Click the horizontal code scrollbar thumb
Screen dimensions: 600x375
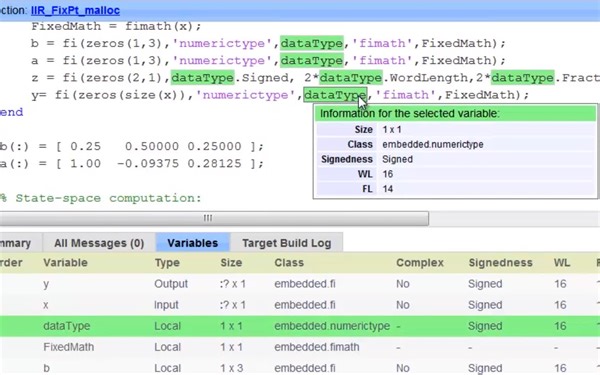(x=214, y=218)
